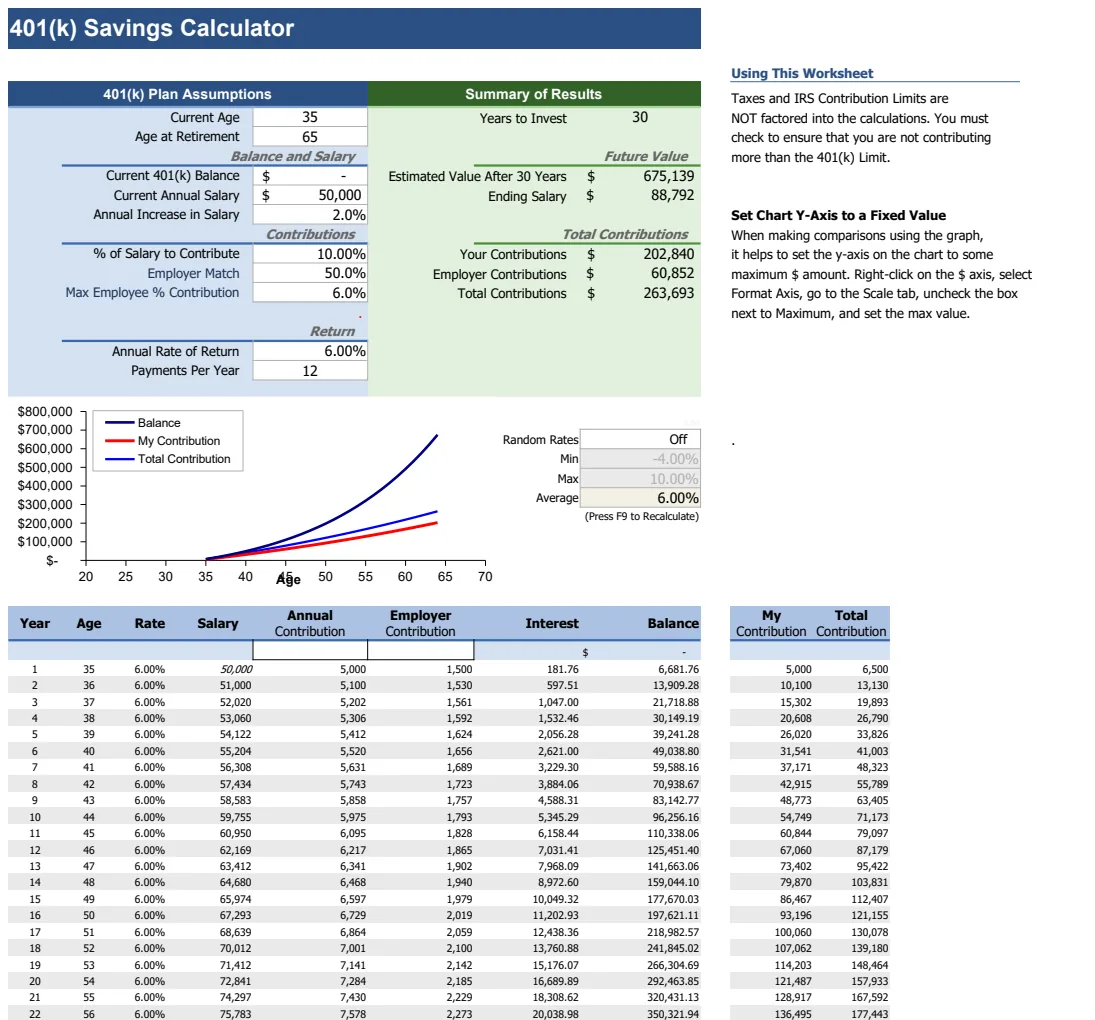Select annual contribution 6,597 in year 15
The image size is (1095, 1020).
(x=353, y=899)
